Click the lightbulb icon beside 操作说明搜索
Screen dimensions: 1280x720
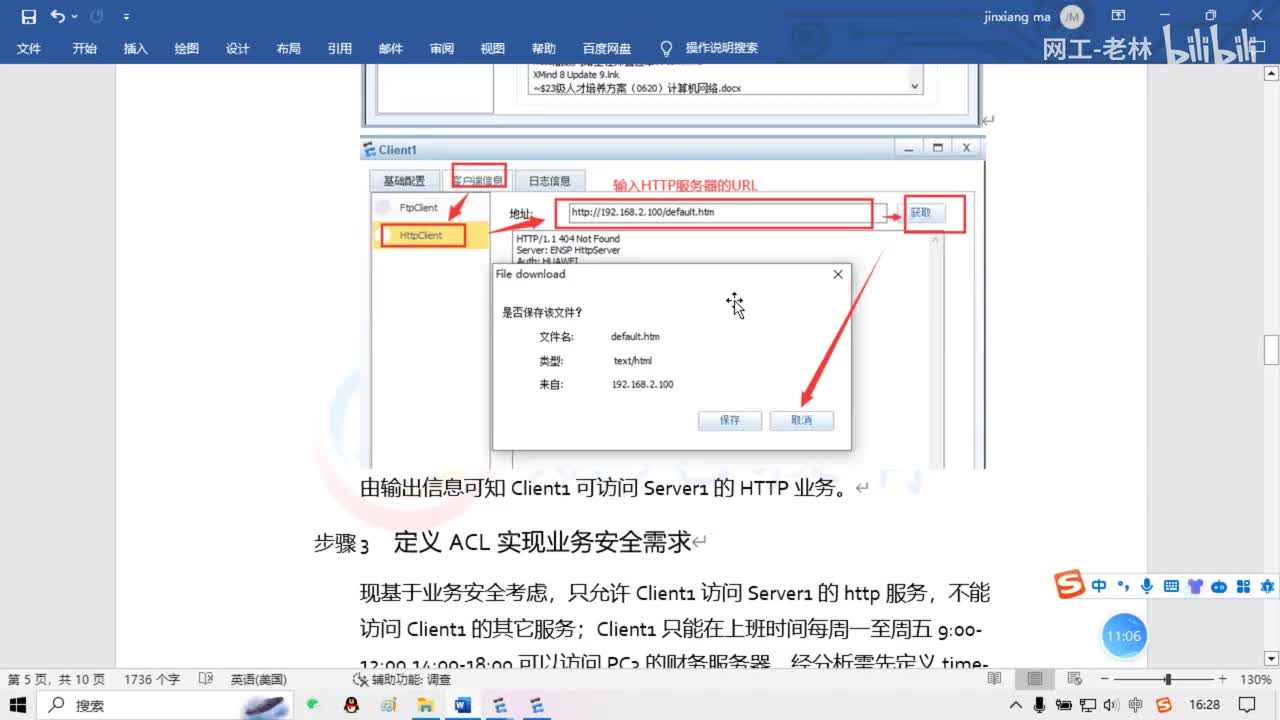pos(666,48)
